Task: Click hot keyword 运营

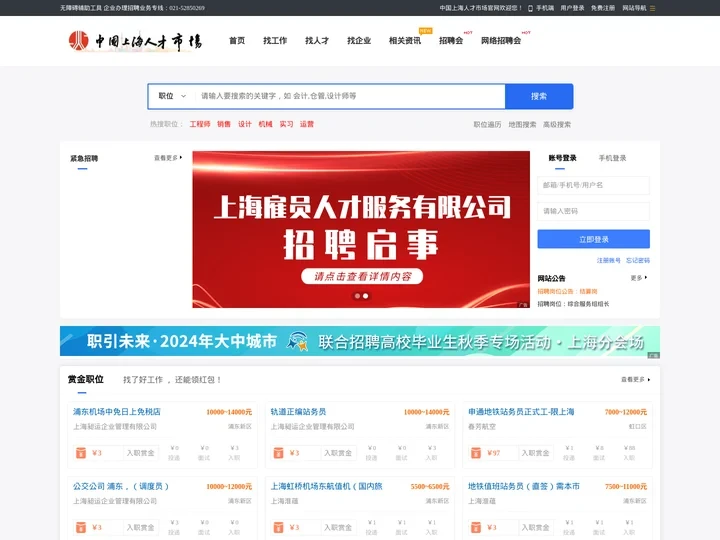Action: click(x=307, y=124)
